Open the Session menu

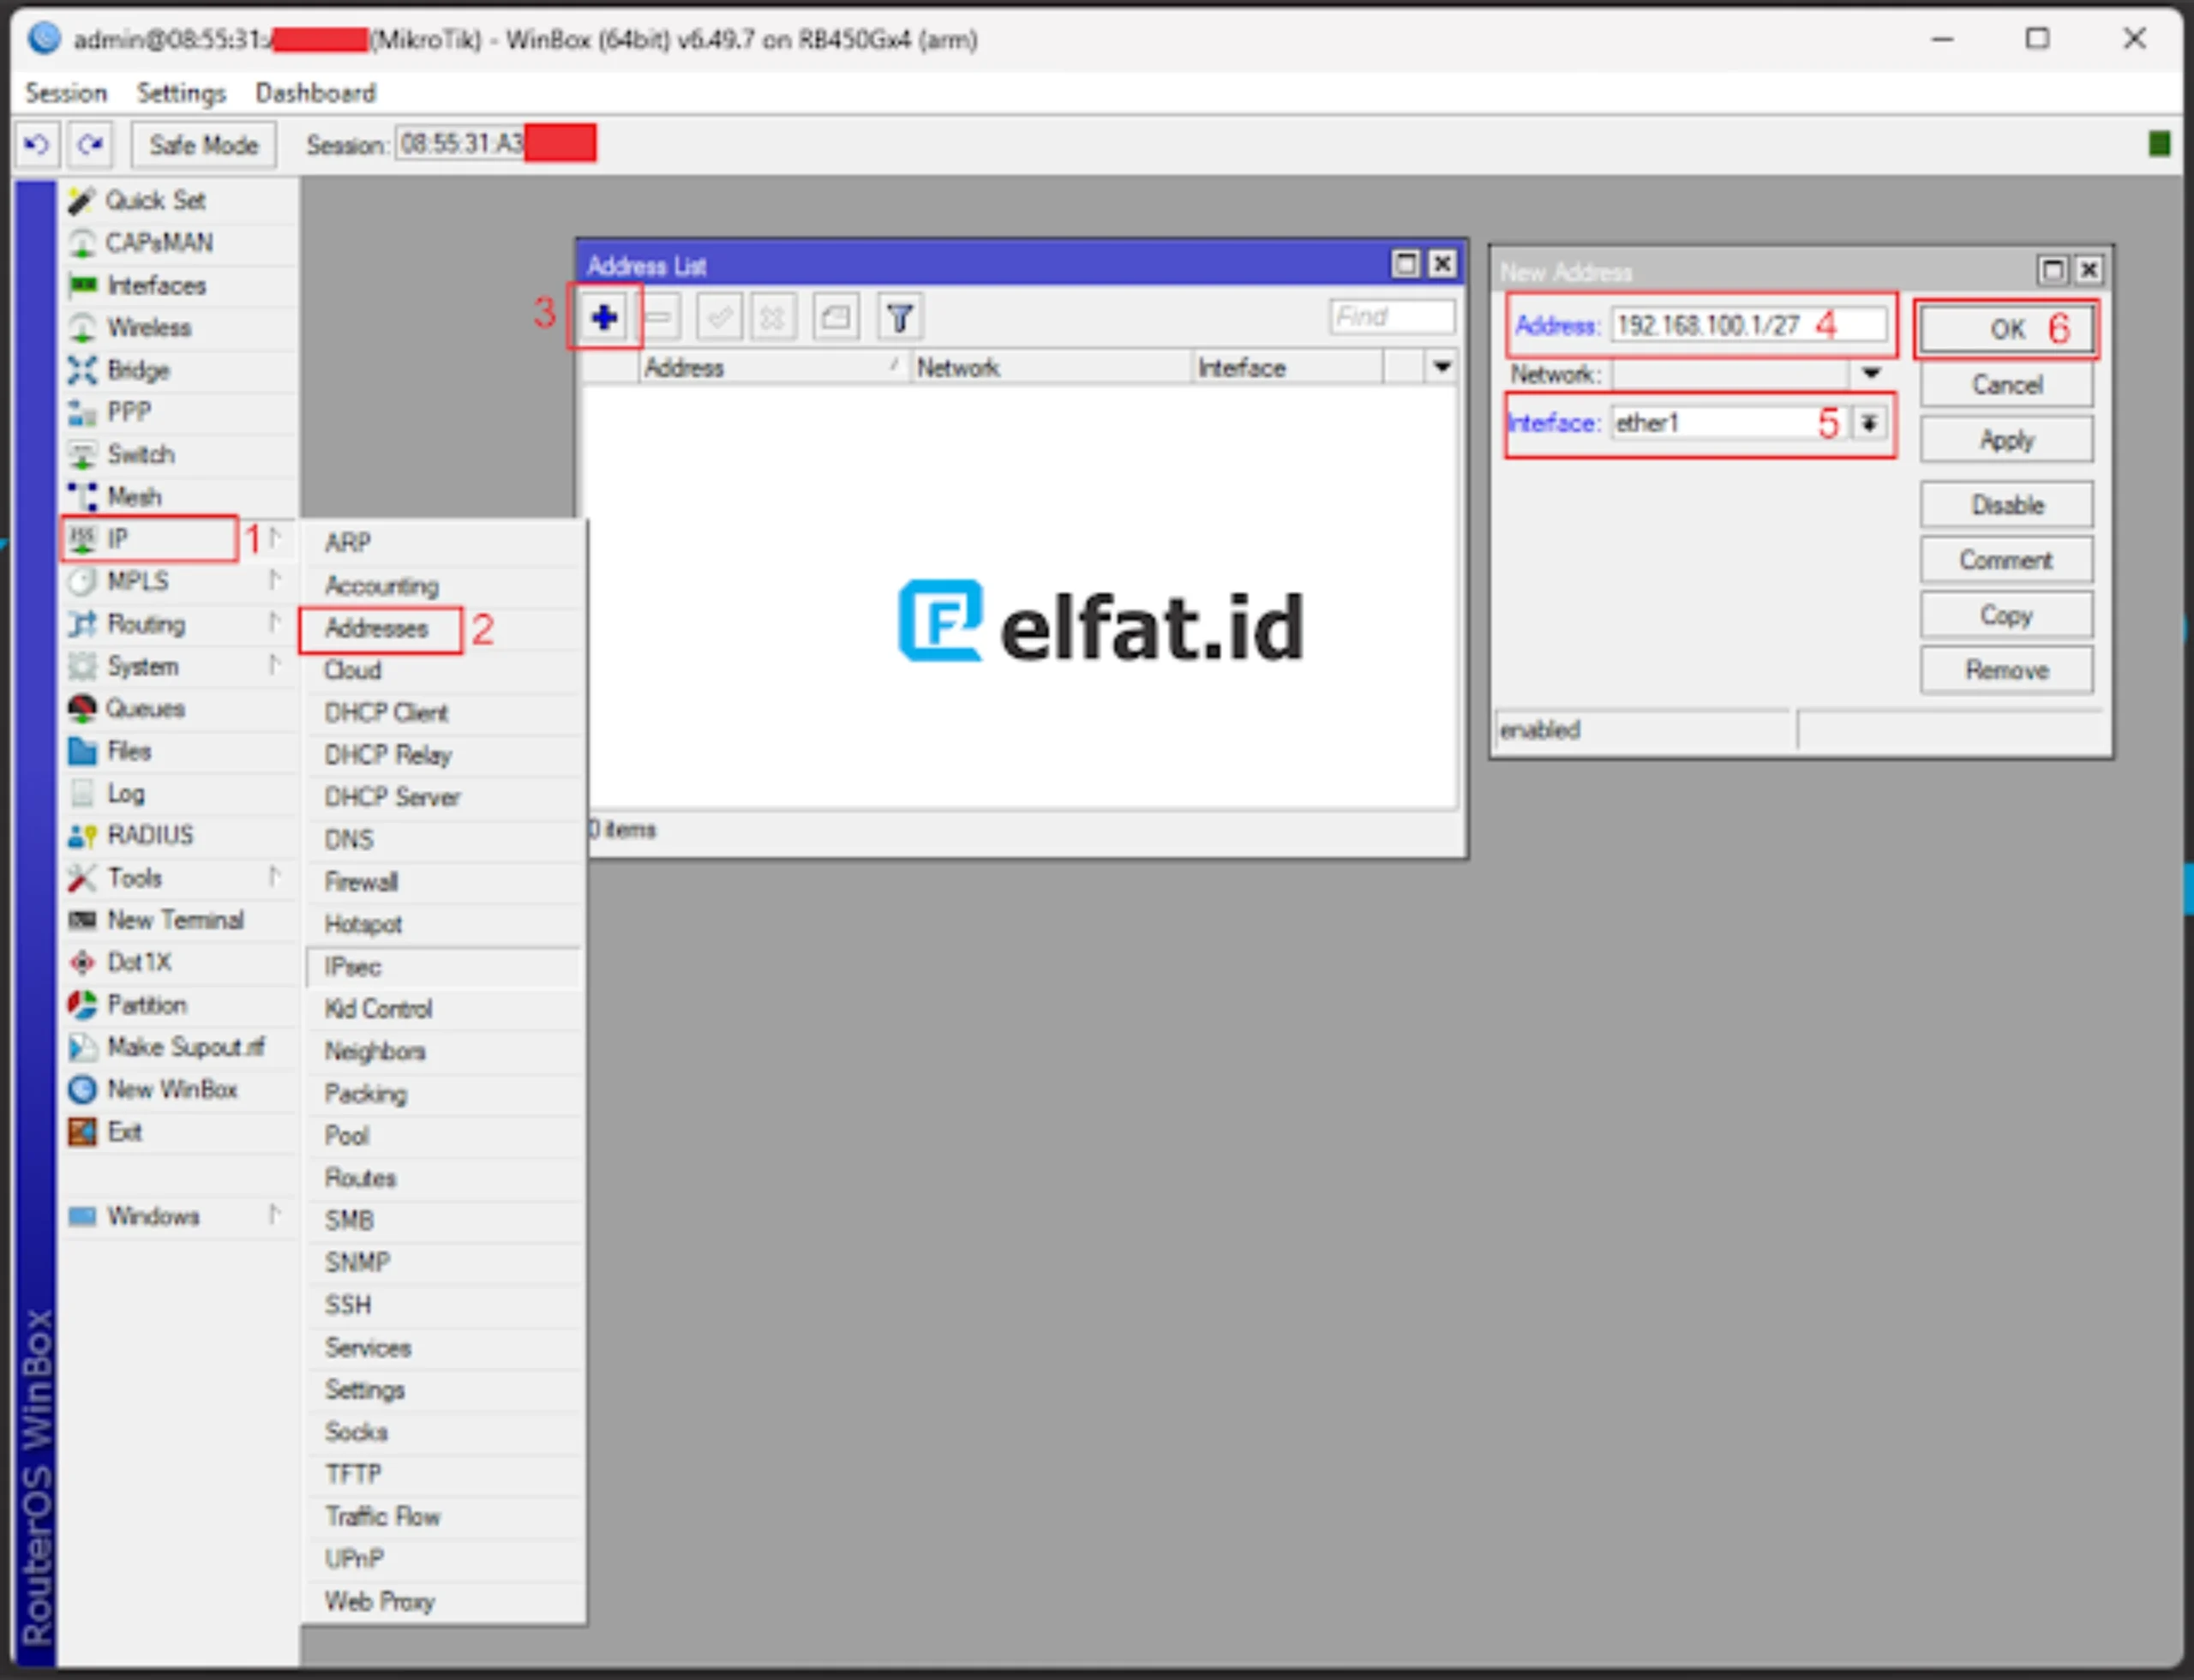point(66,93)
